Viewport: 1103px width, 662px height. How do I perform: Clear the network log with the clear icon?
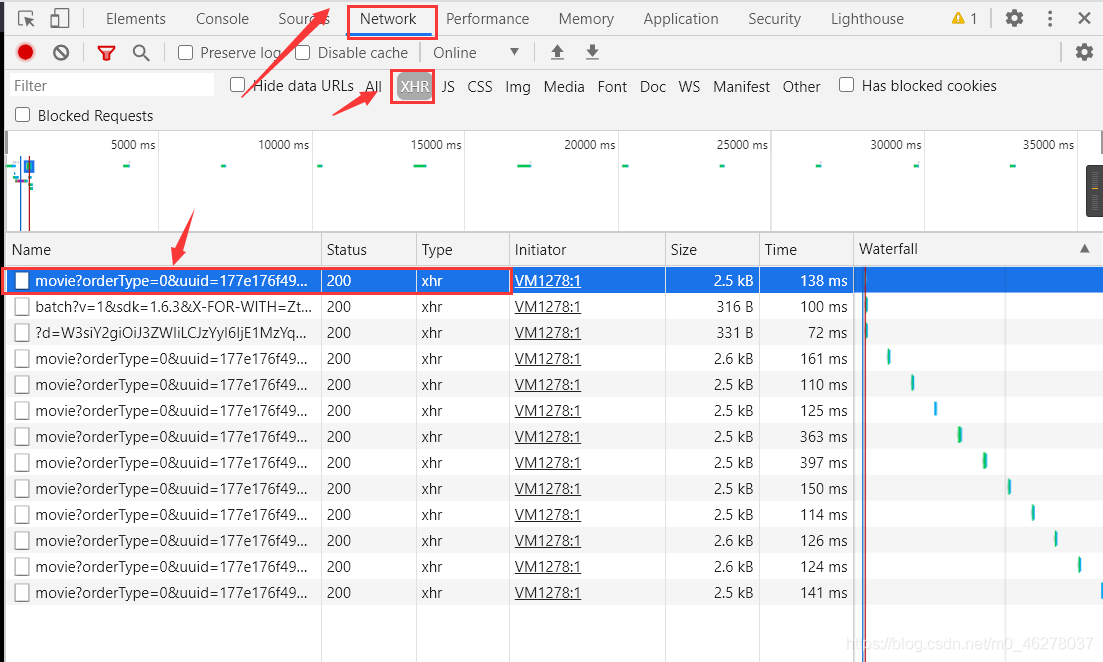(x=61, y=52)
